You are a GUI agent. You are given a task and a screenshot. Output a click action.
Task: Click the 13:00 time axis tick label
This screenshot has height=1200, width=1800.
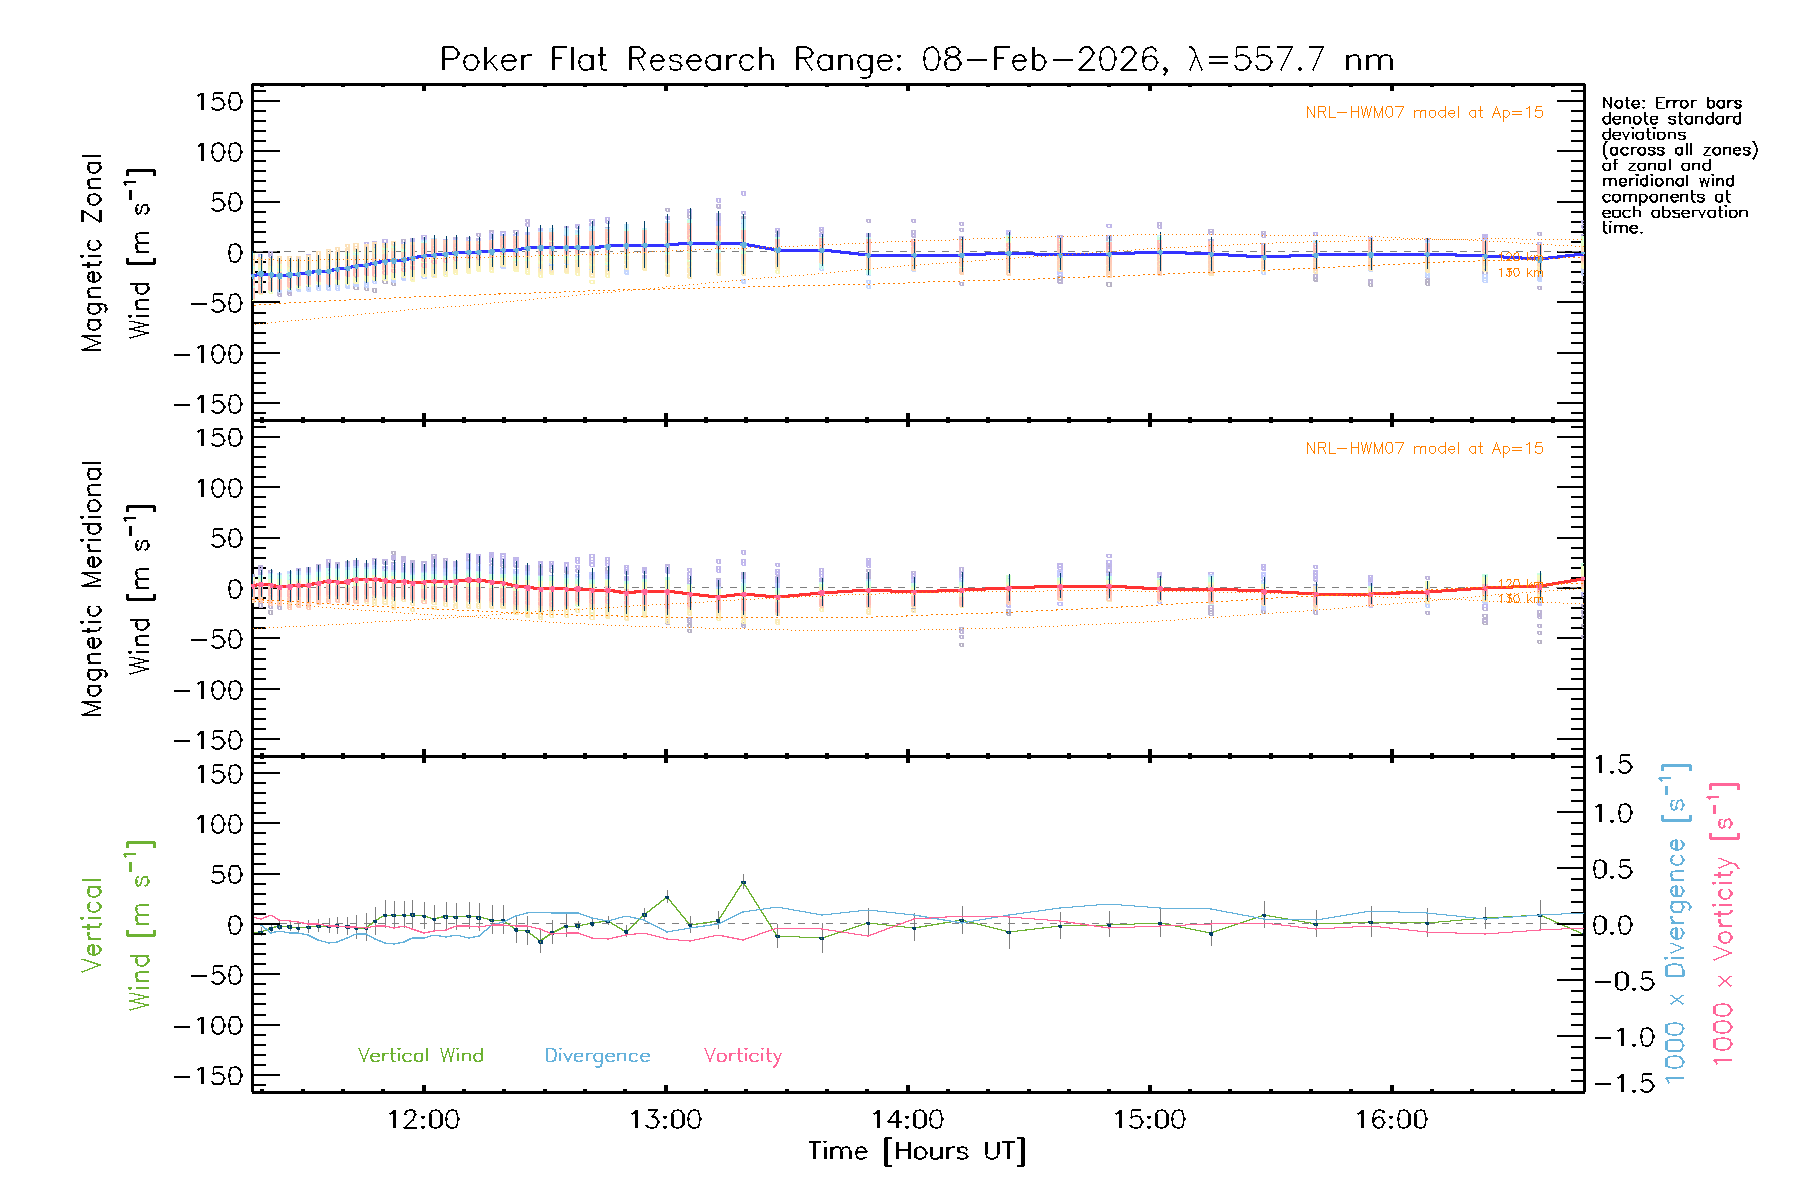[x=665, y=1119]
